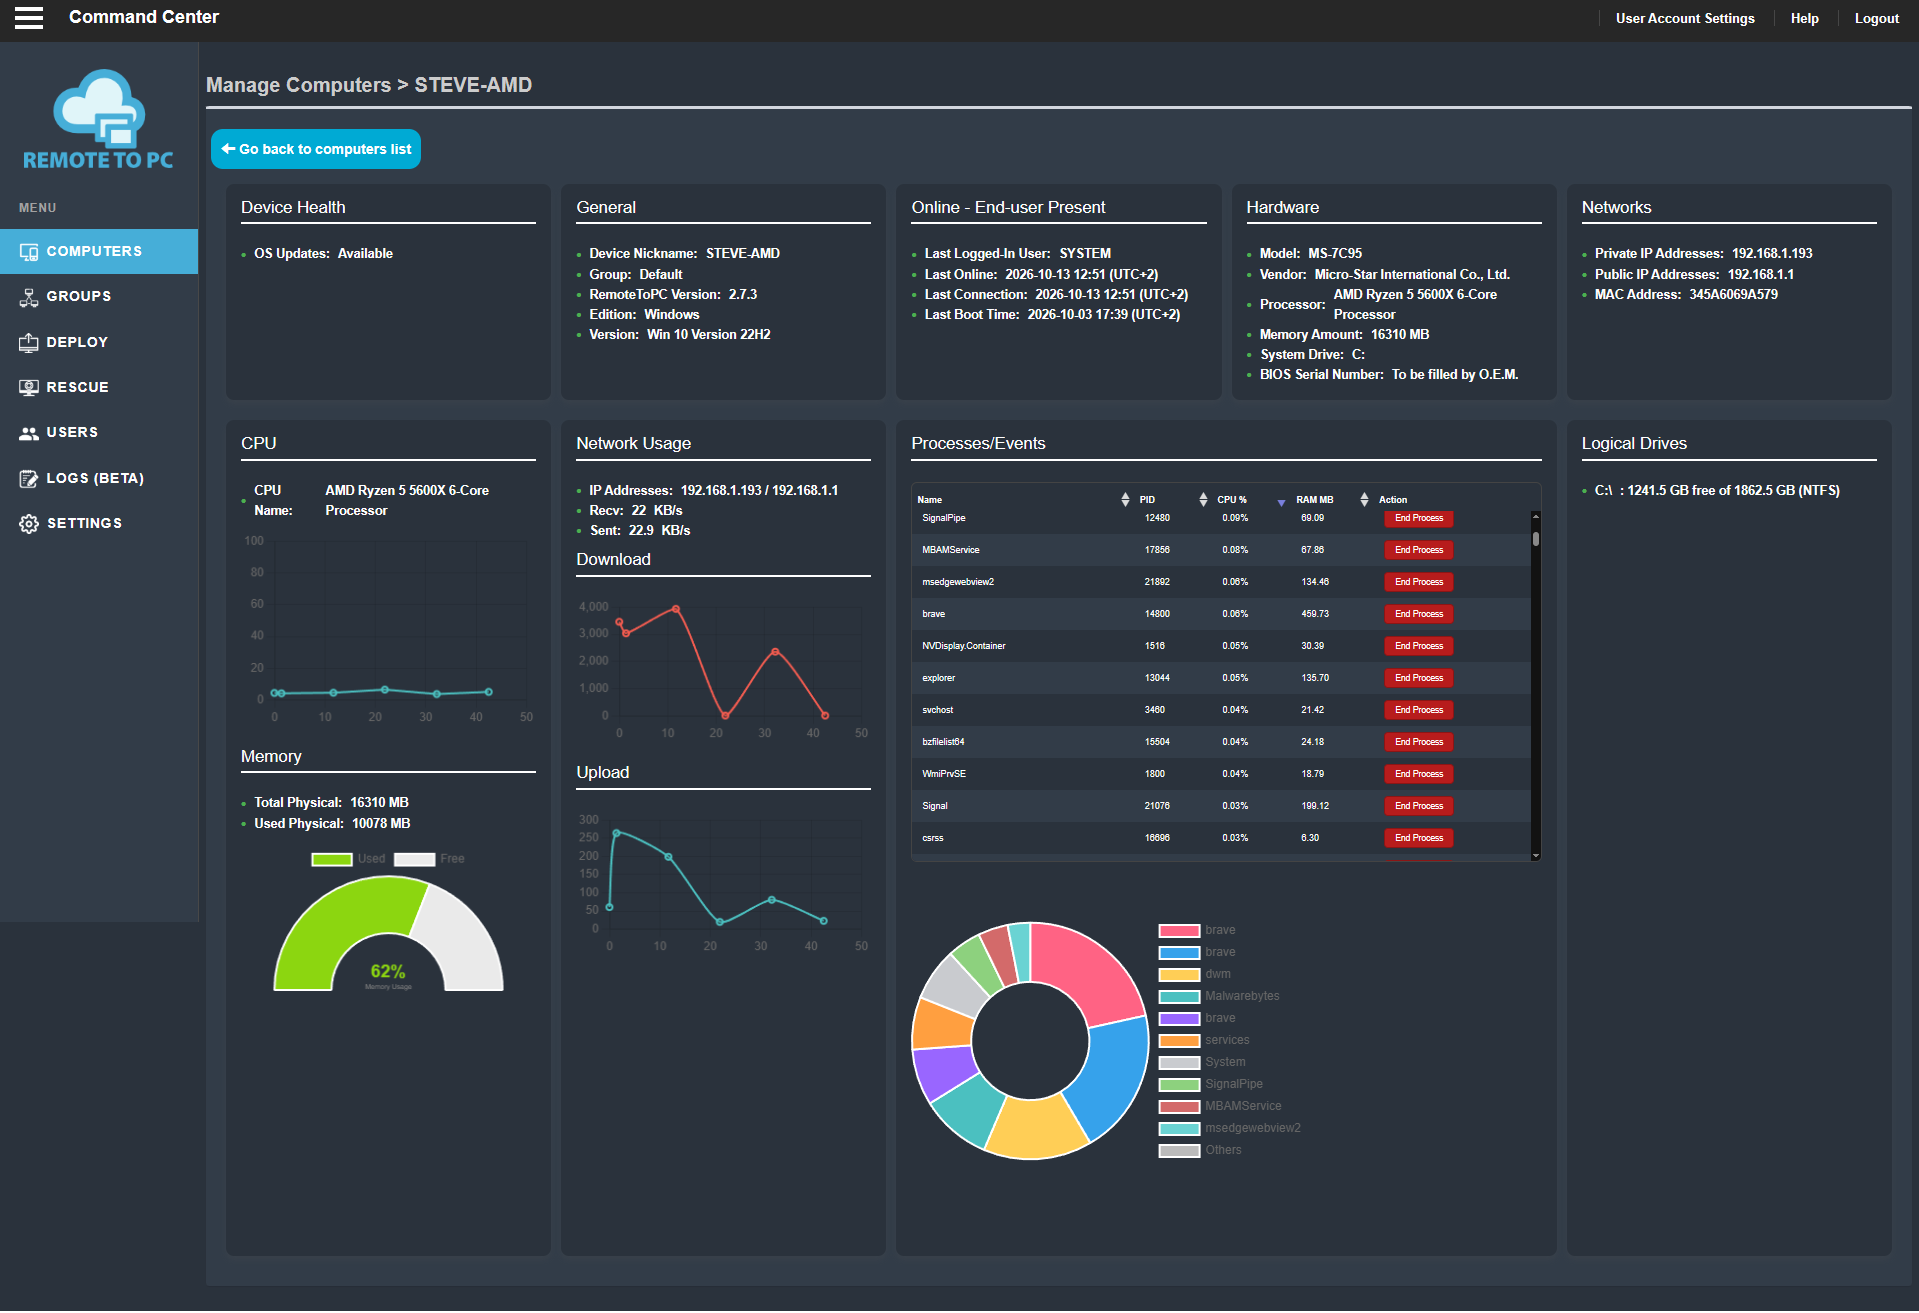Open the USERS menu item
The width and height of the screenshot is (1919, 1313).
point(99,433)
